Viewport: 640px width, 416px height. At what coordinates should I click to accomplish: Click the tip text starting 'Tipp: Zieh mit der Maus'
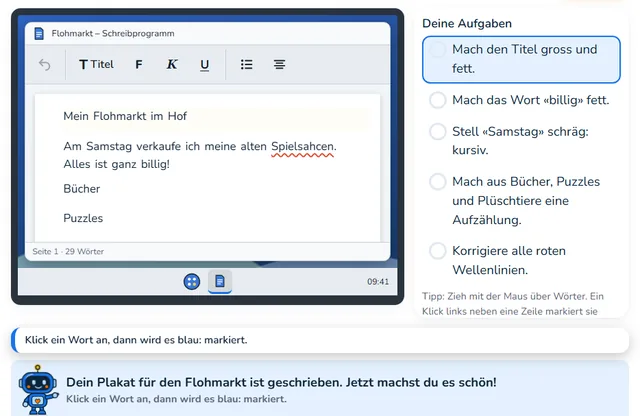pyautogui.click(x=513, y=304)
